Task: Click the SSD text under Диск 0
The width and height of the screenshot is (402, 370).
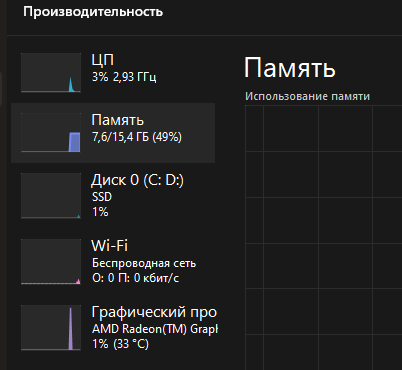Action: pyautogui.click(x=102, y=197)
